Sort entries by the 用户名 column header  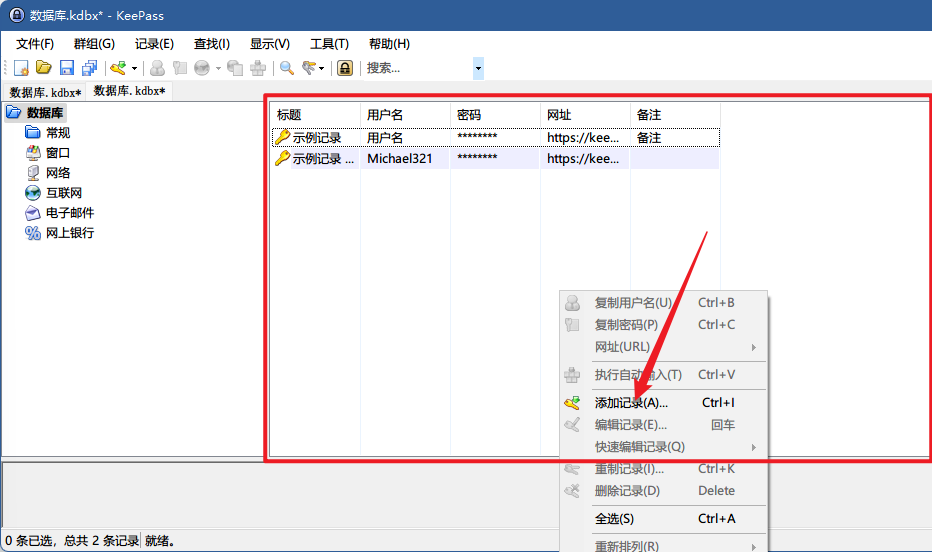(x=405, y=115)
